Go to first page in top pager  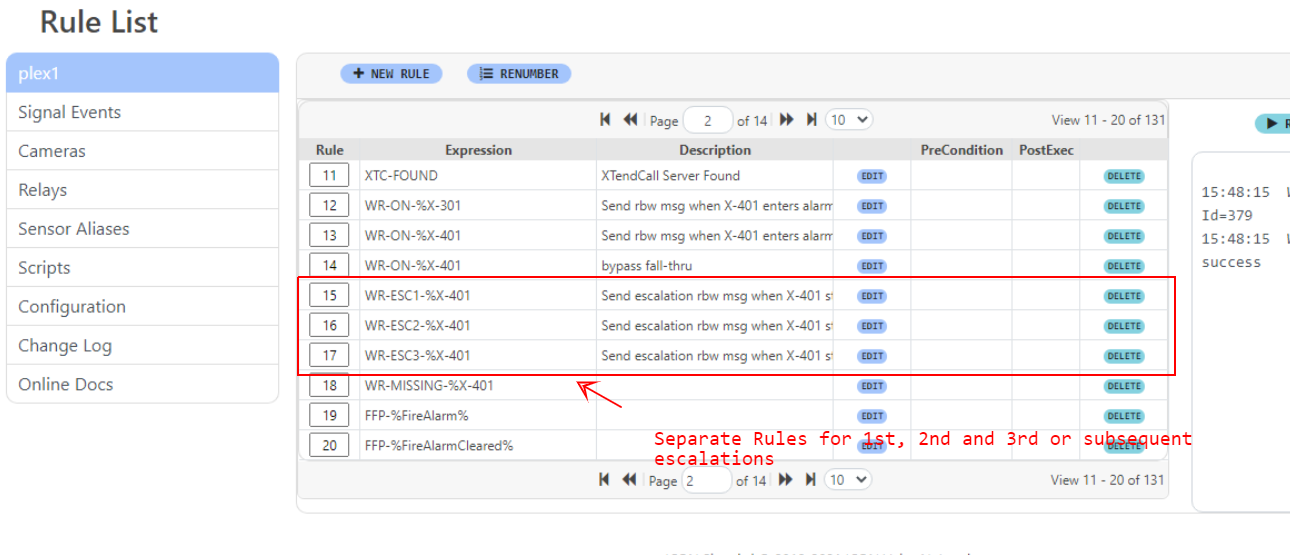[605, 120]
